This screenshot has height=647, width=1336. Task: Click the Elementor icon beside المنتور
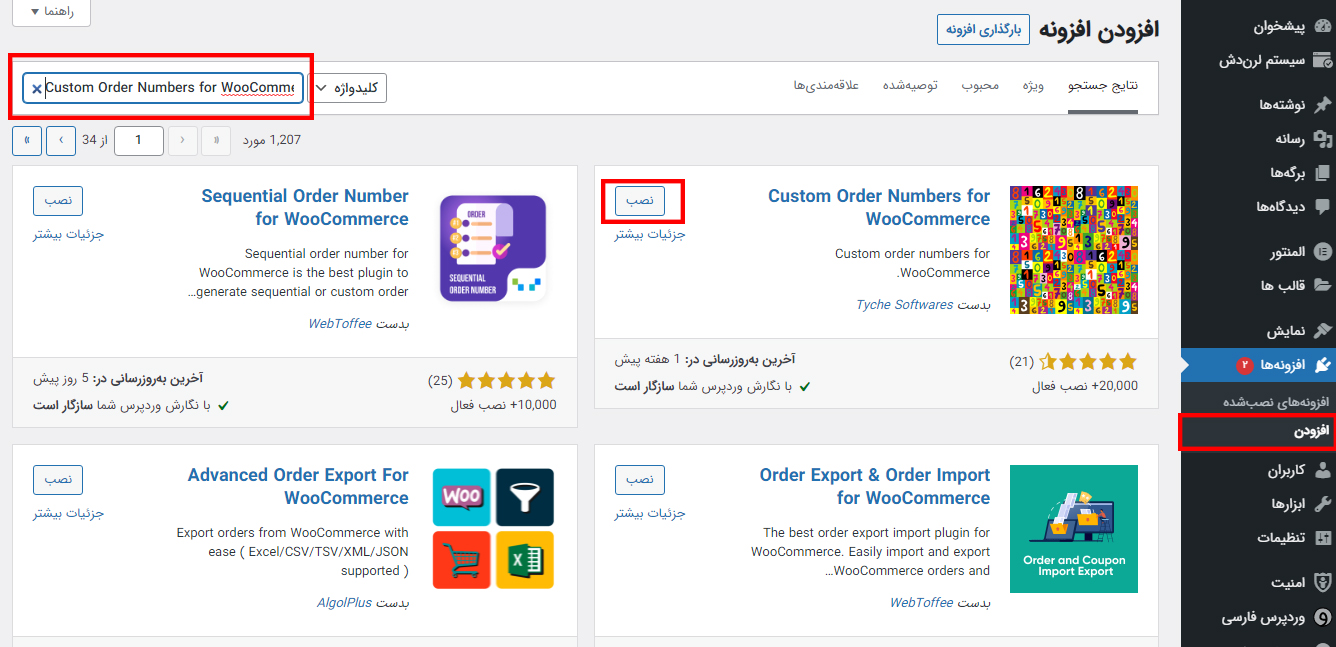coord(1322,252)
